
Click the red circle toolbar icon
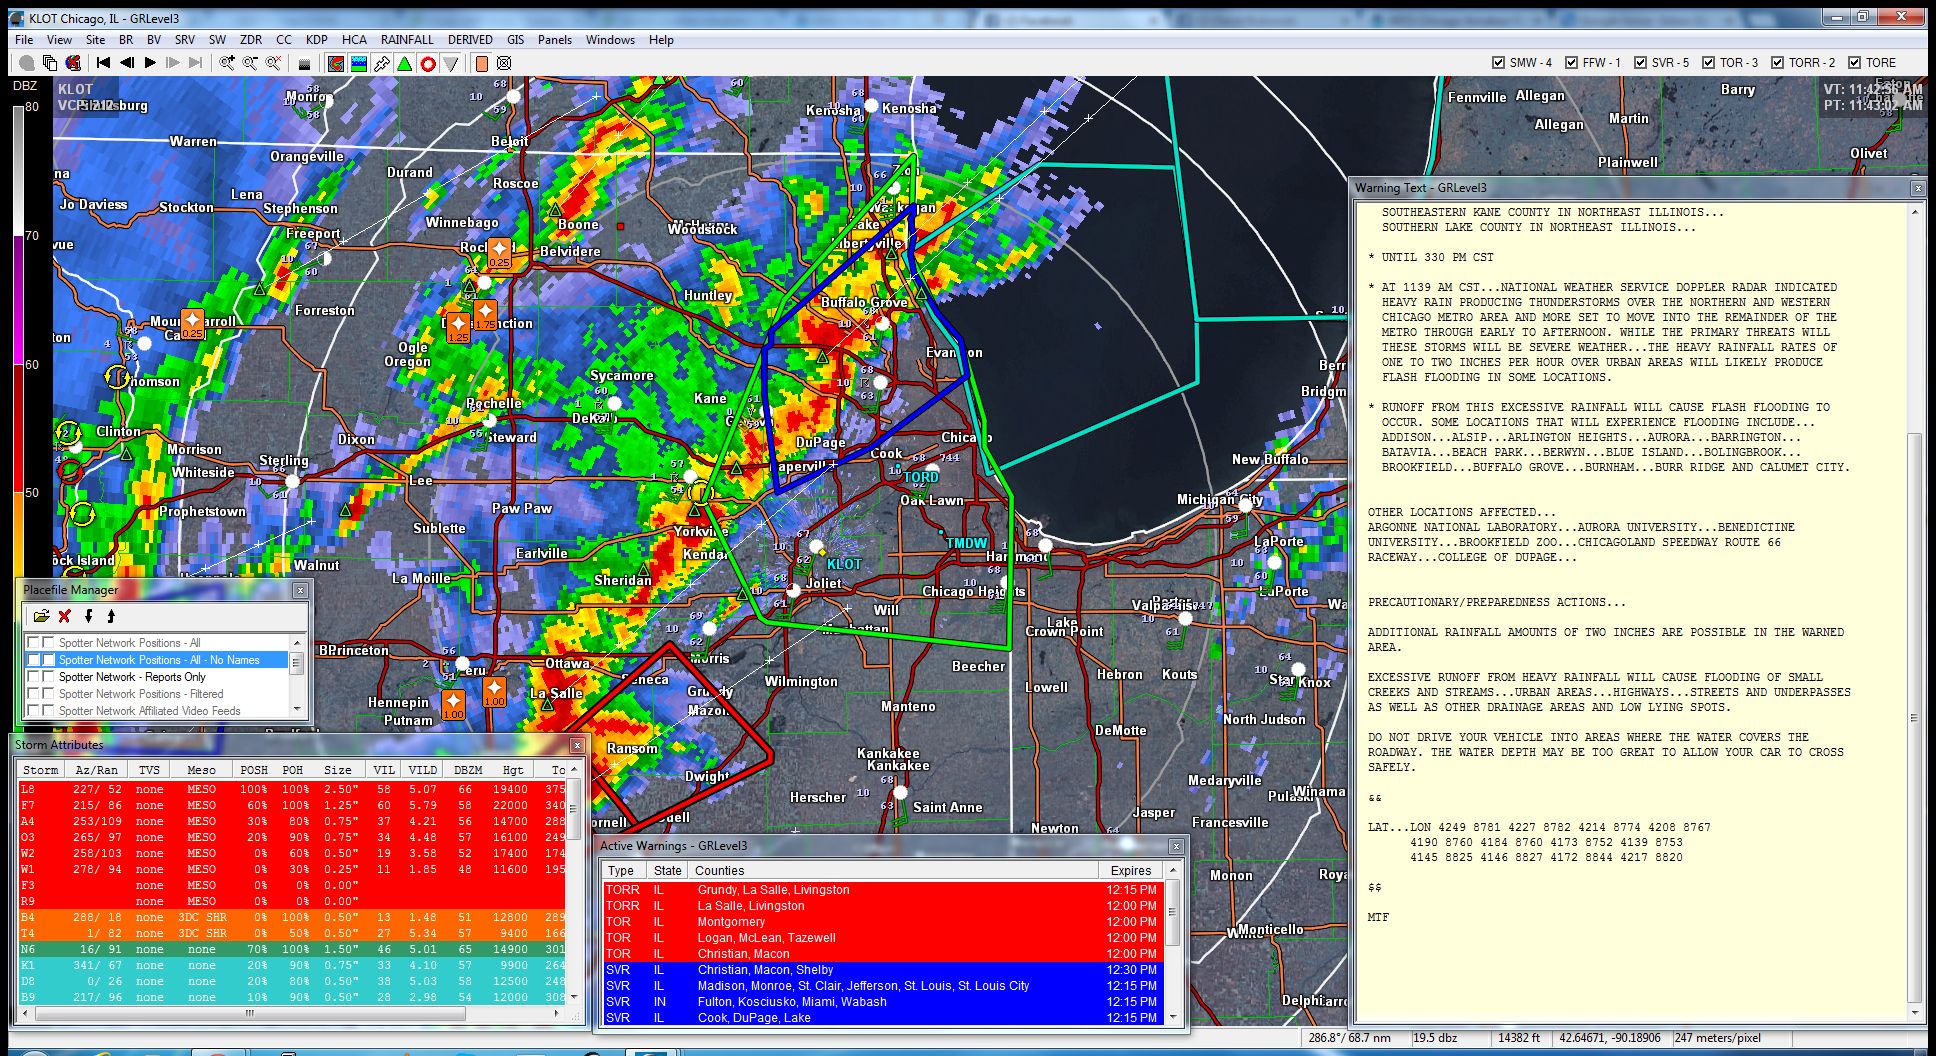point(428,63)
